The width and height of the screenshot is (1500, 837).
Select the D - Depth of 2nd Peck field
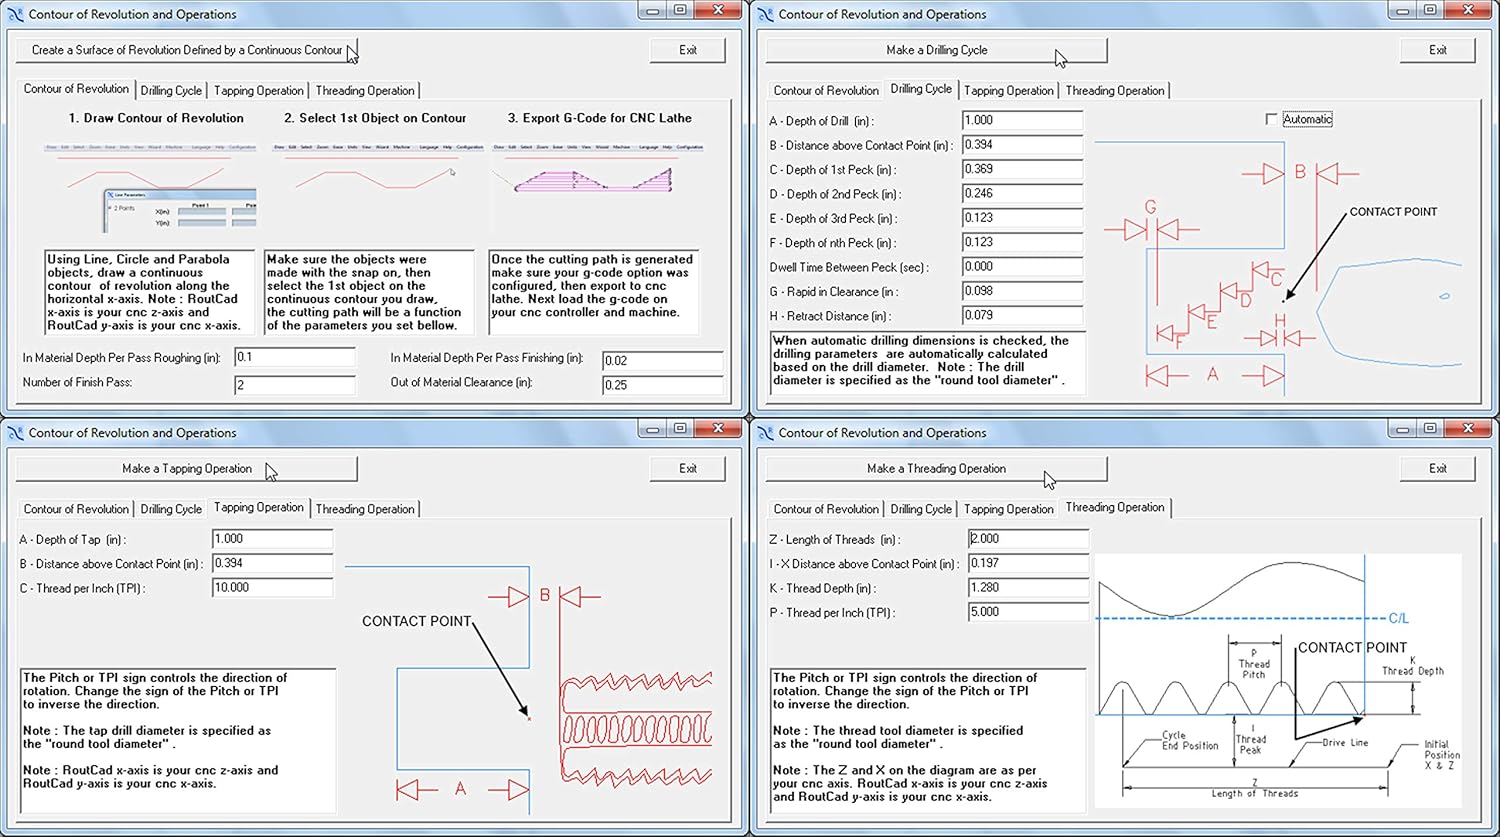1023,194
